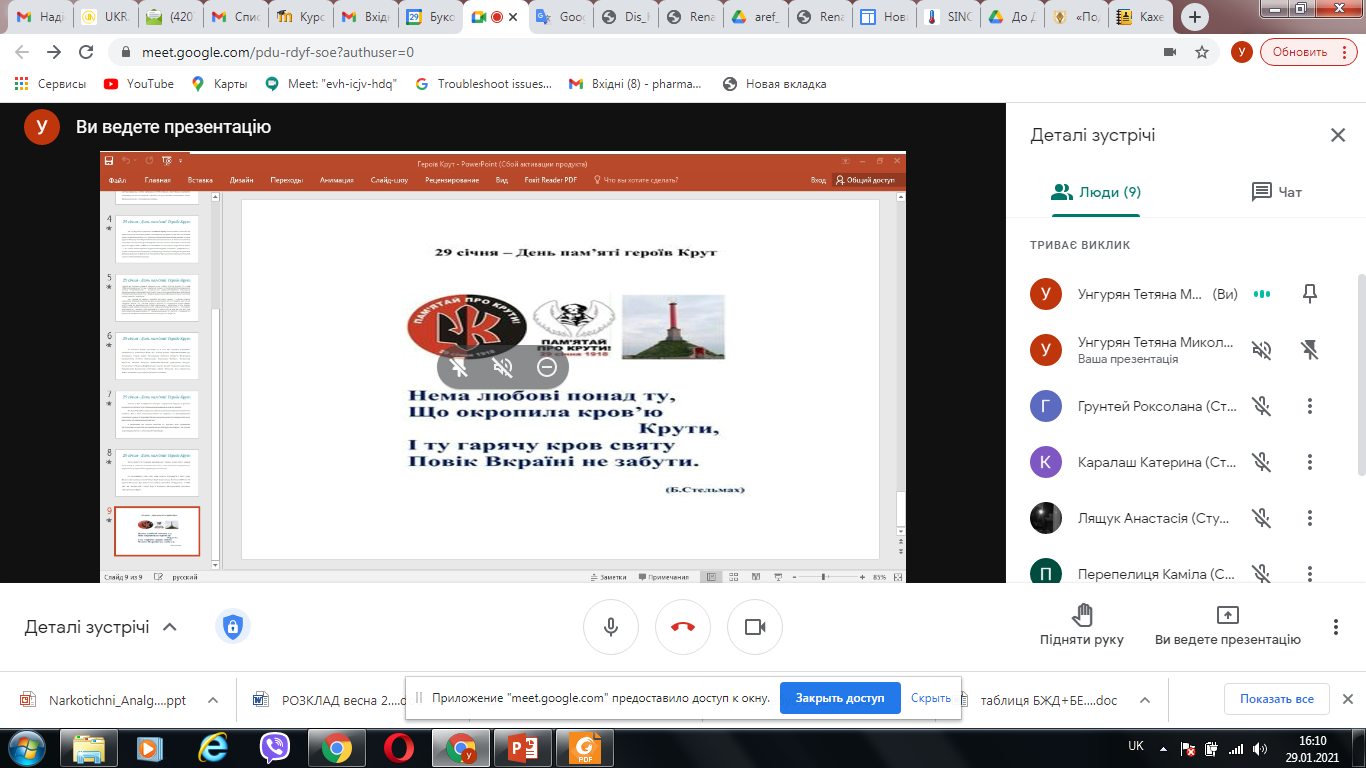Bookmark this page with the star icon

[x=1202, y=52]
